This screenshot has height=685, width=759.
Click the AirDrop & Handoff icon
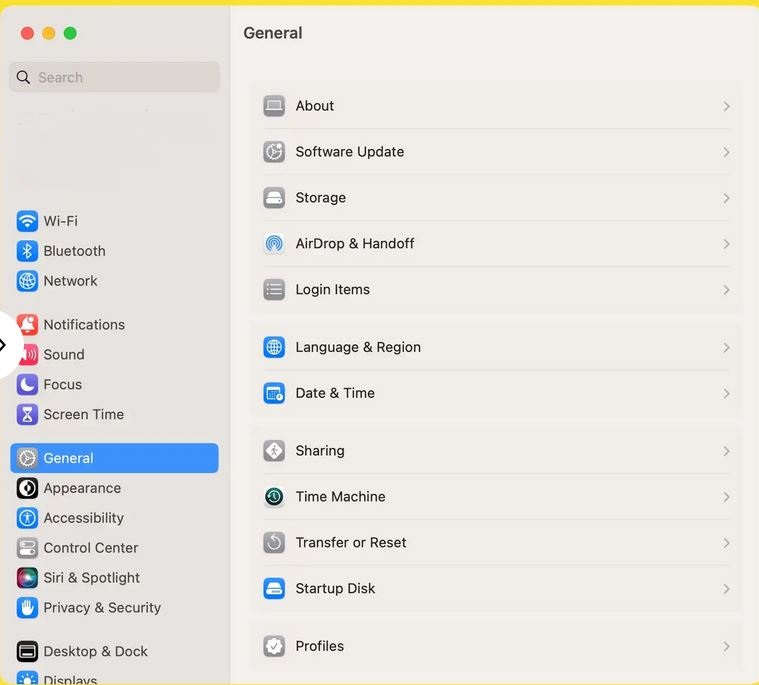pyautogui.click(x=274, y=244)
